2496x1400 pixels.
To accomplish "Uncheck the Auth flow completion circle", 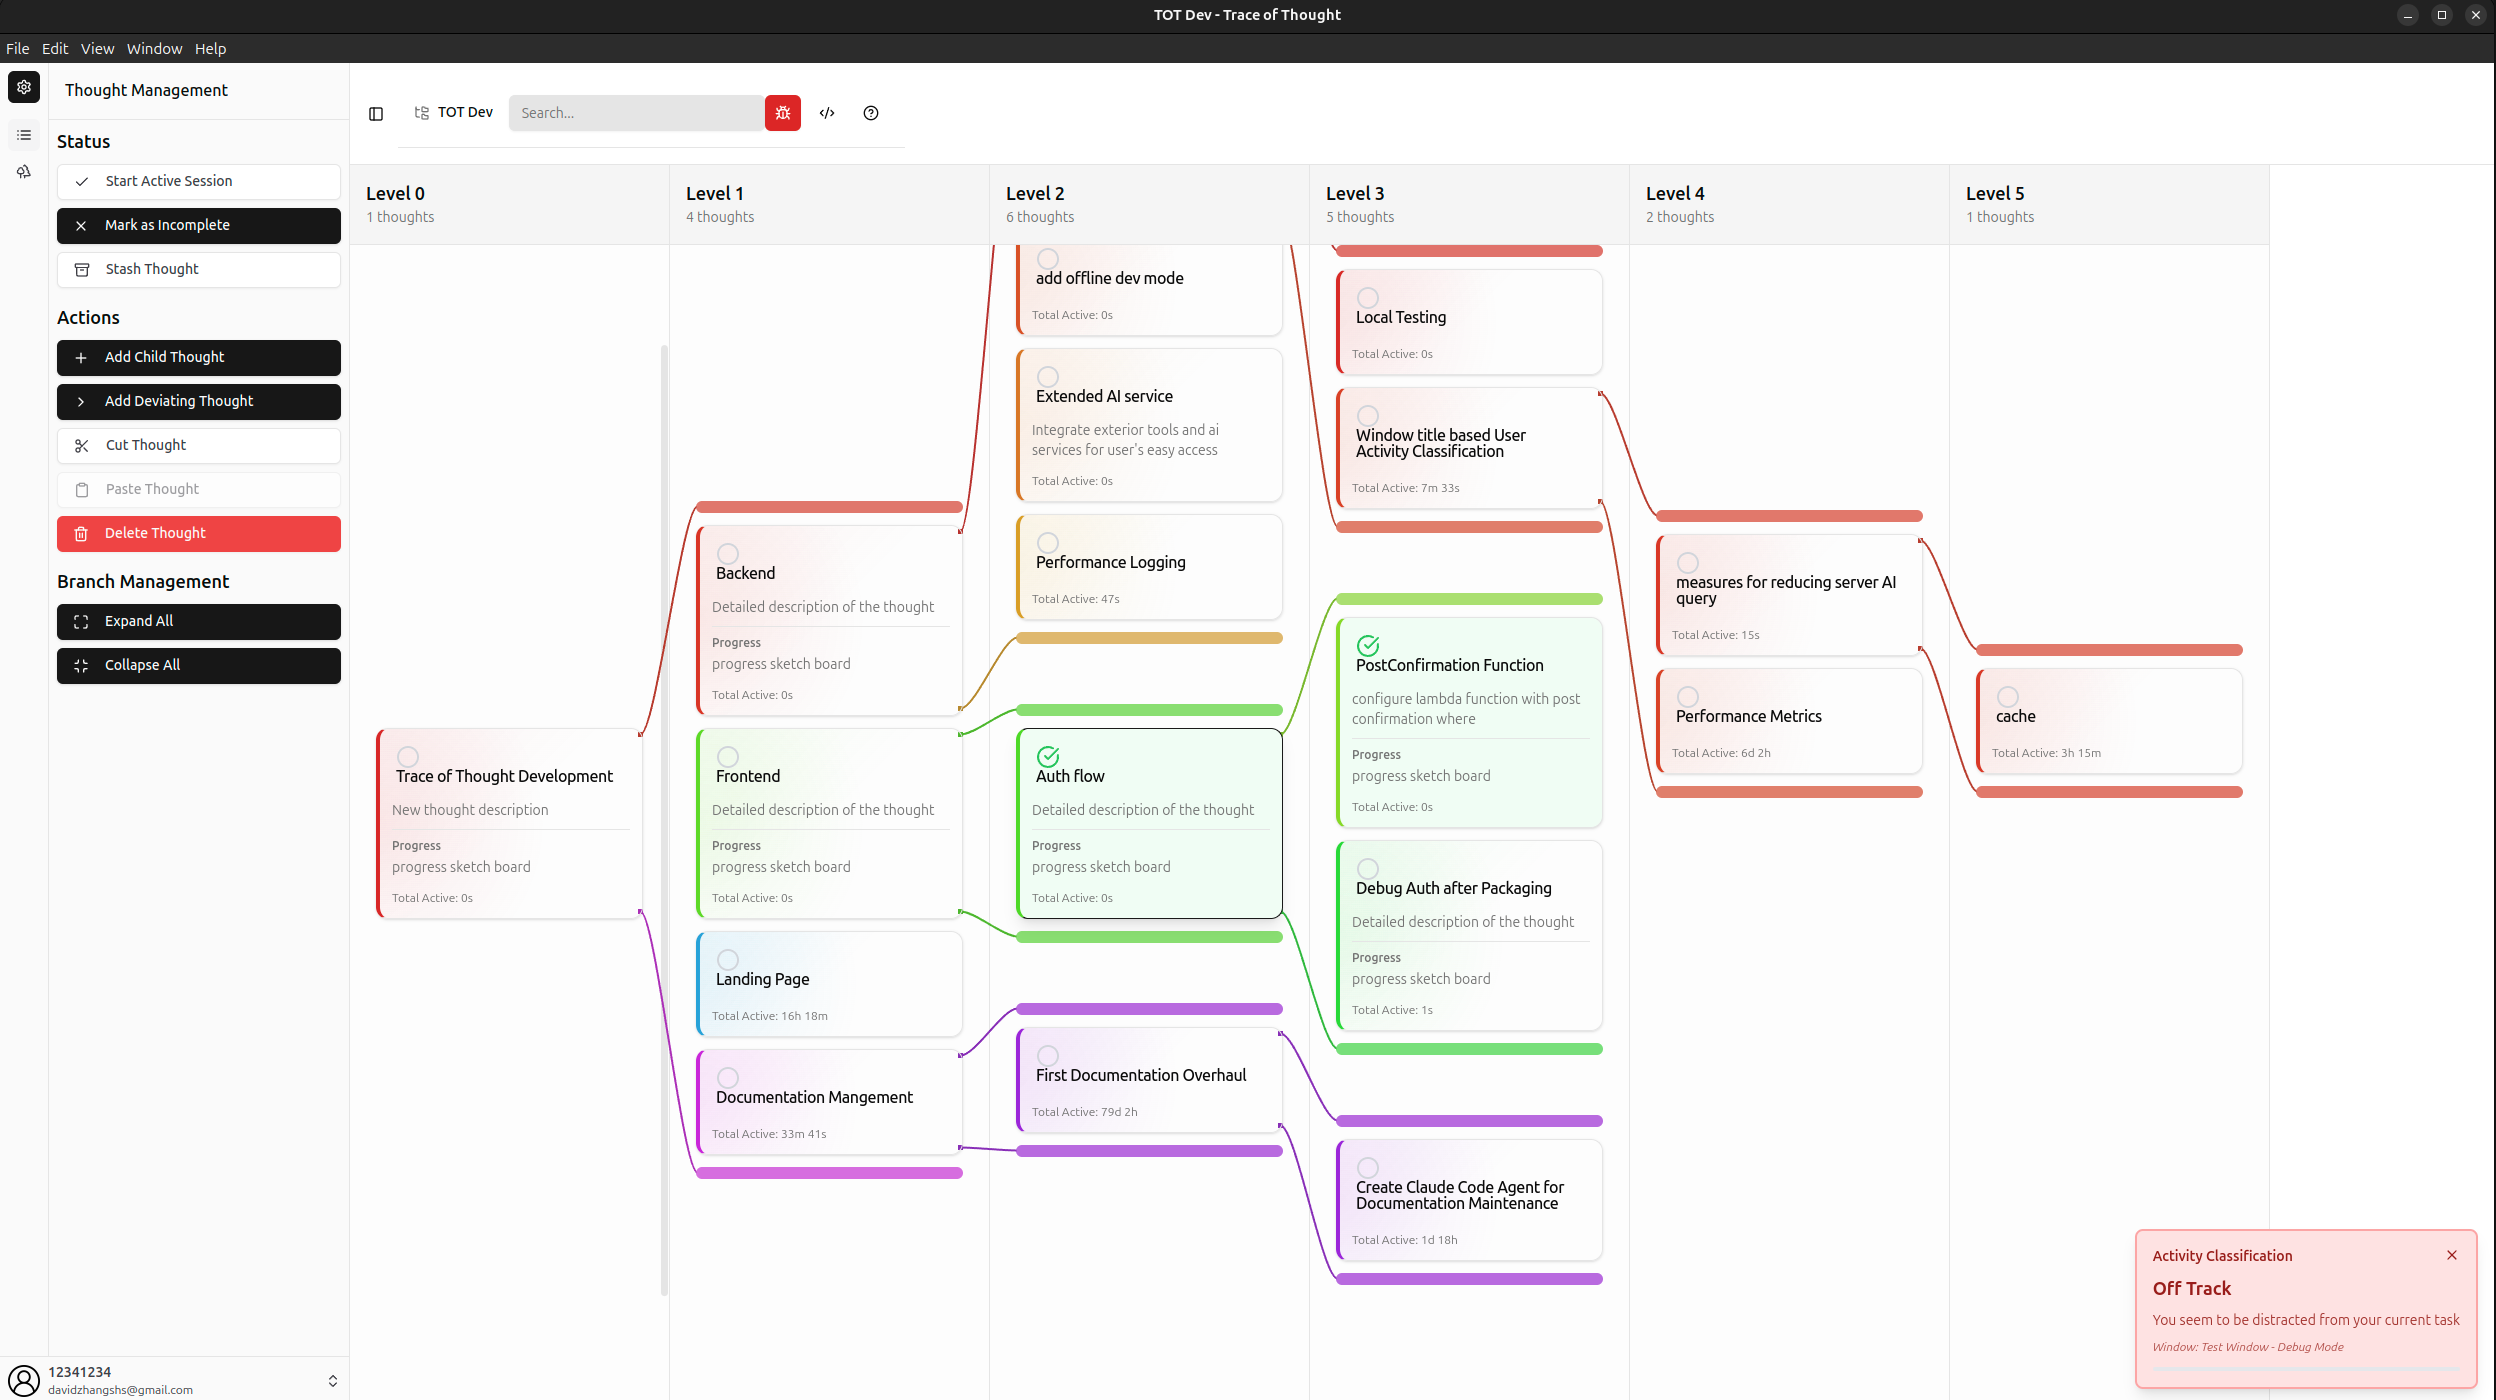I will pos(1048,757).
